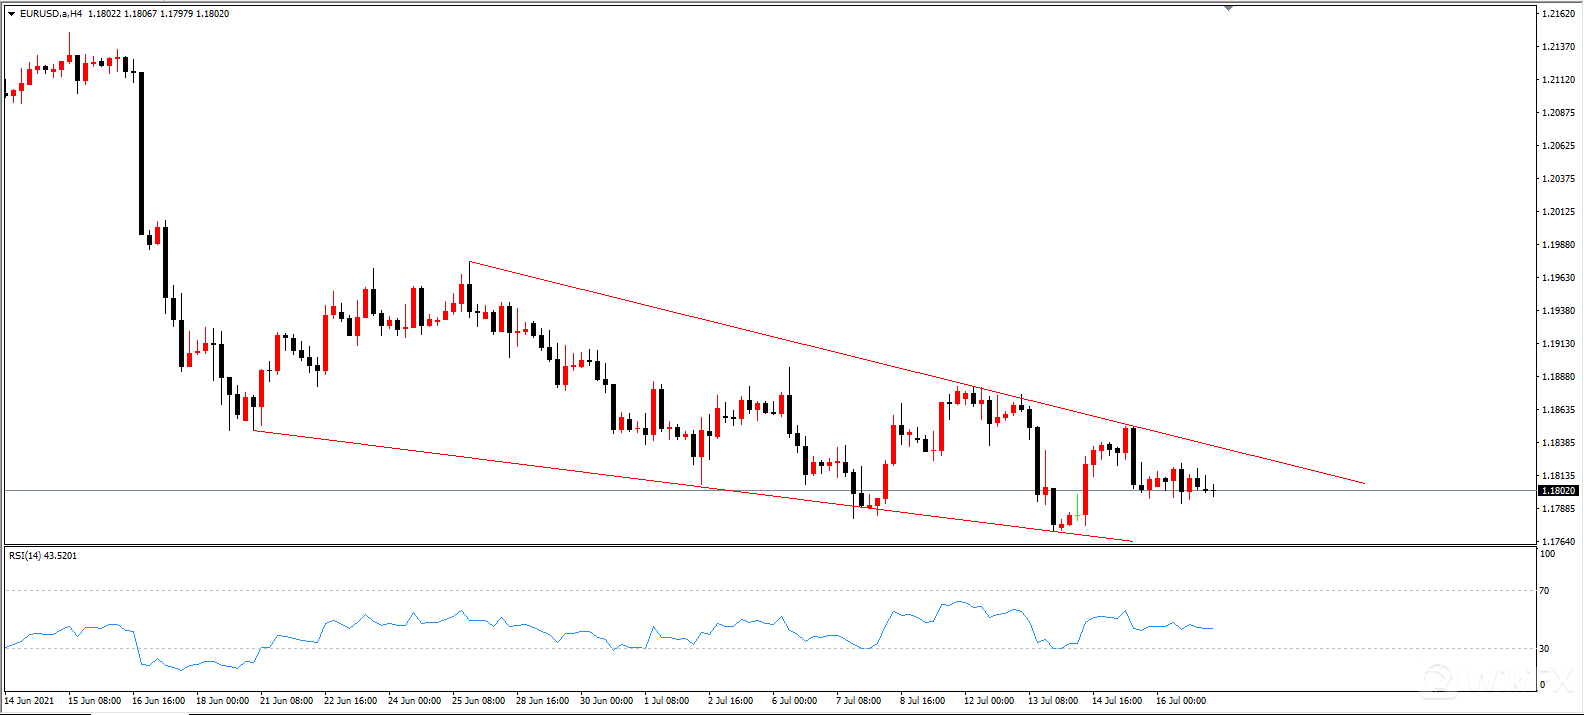Click the 14 Jun 2021 date label
This screenshot has width=1584, height=715.
(x=30, y=701)
